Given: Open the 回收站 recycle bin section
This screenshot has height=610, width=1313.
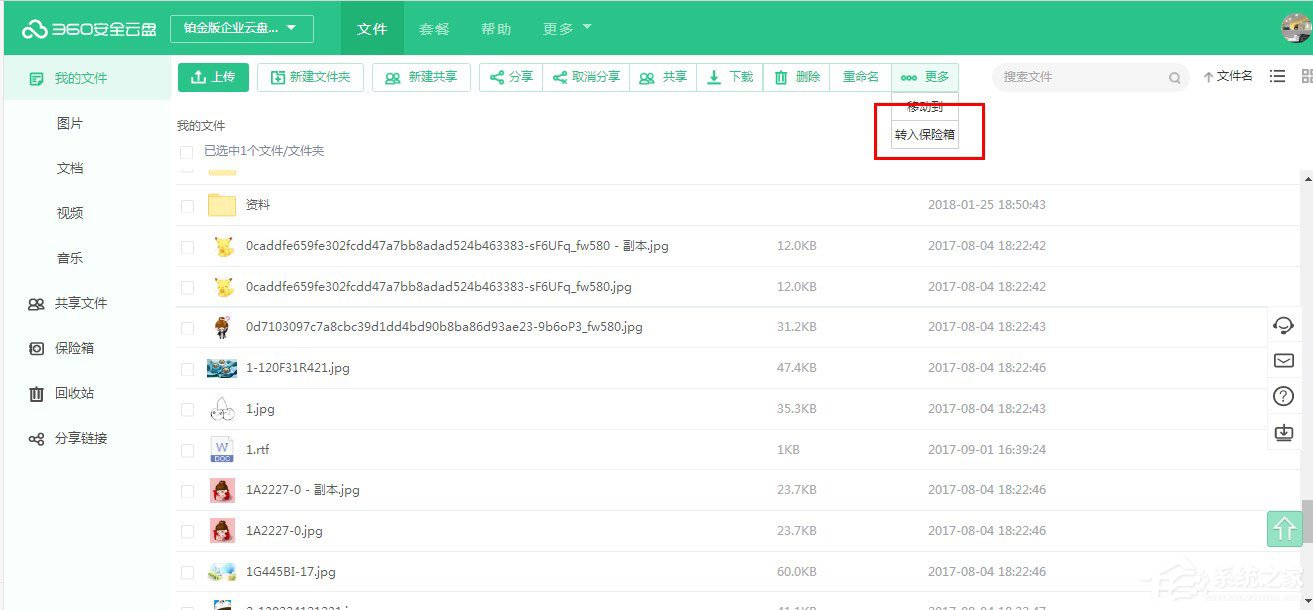Looking at the screenshot, I should [x=69, y=393].
